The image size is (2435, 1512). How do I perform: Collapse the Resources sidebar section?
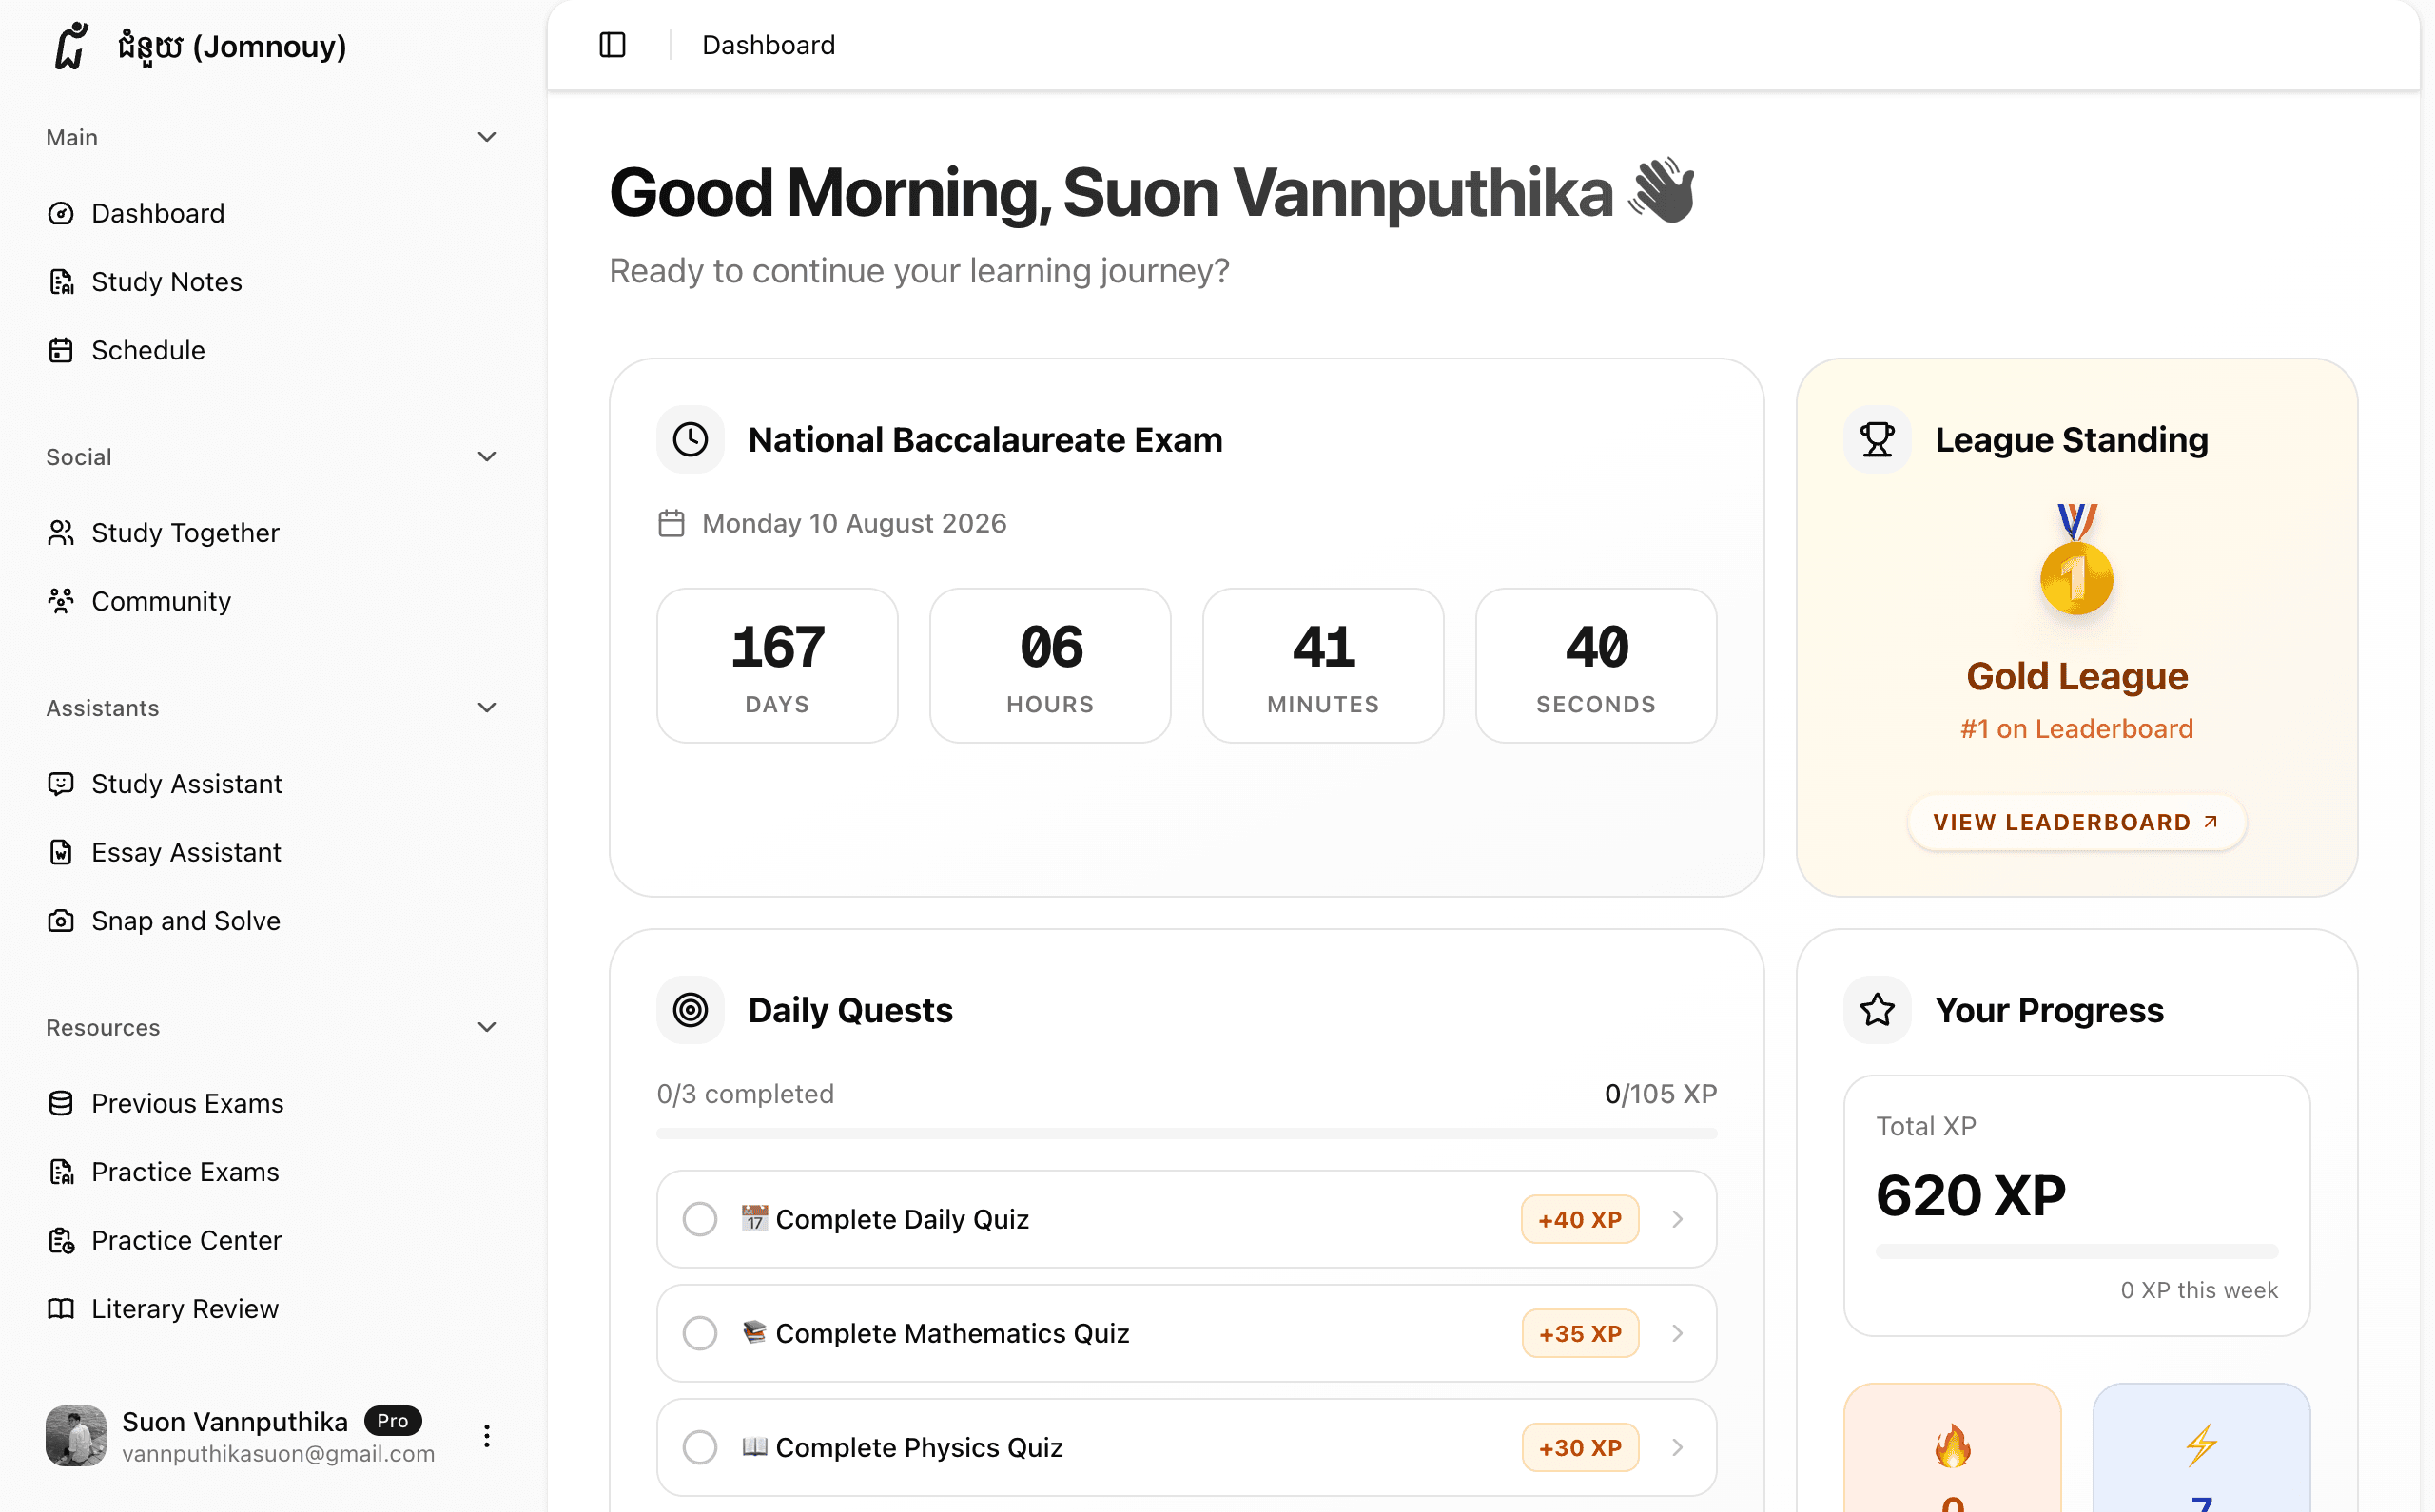pyautogui.click(x=487, y=1027)
